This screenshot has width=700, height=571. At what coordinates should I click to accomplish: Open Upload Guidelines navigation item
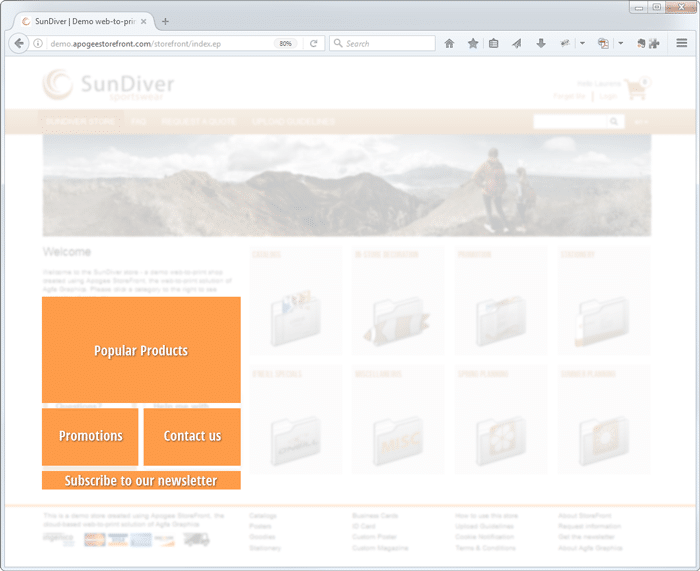[293, 121]
